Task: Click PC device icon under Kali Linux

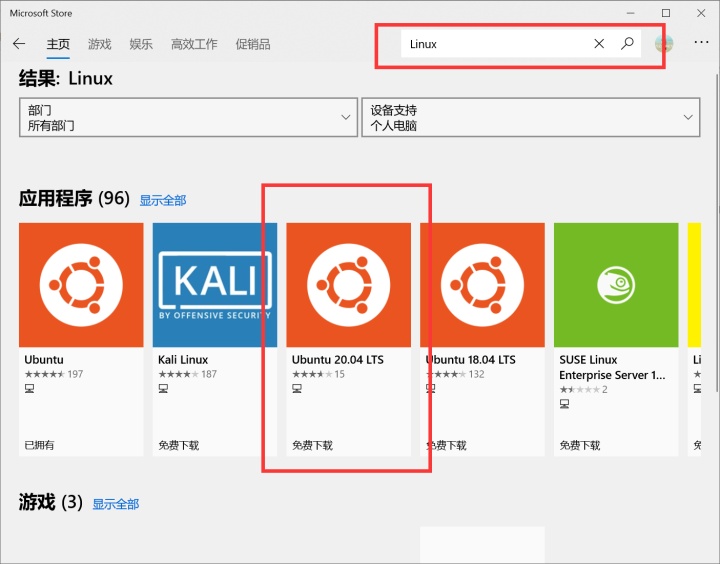Action: click(163, 389)
